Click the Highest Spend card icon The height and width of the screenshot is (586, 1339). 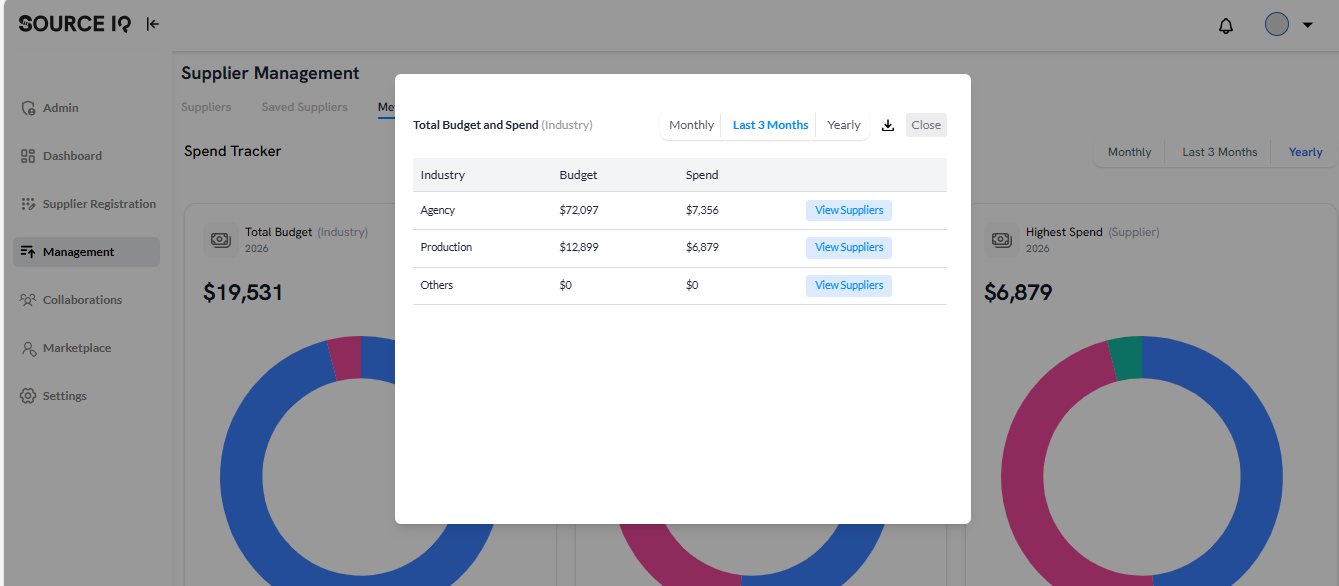(x=1002, y=239)
